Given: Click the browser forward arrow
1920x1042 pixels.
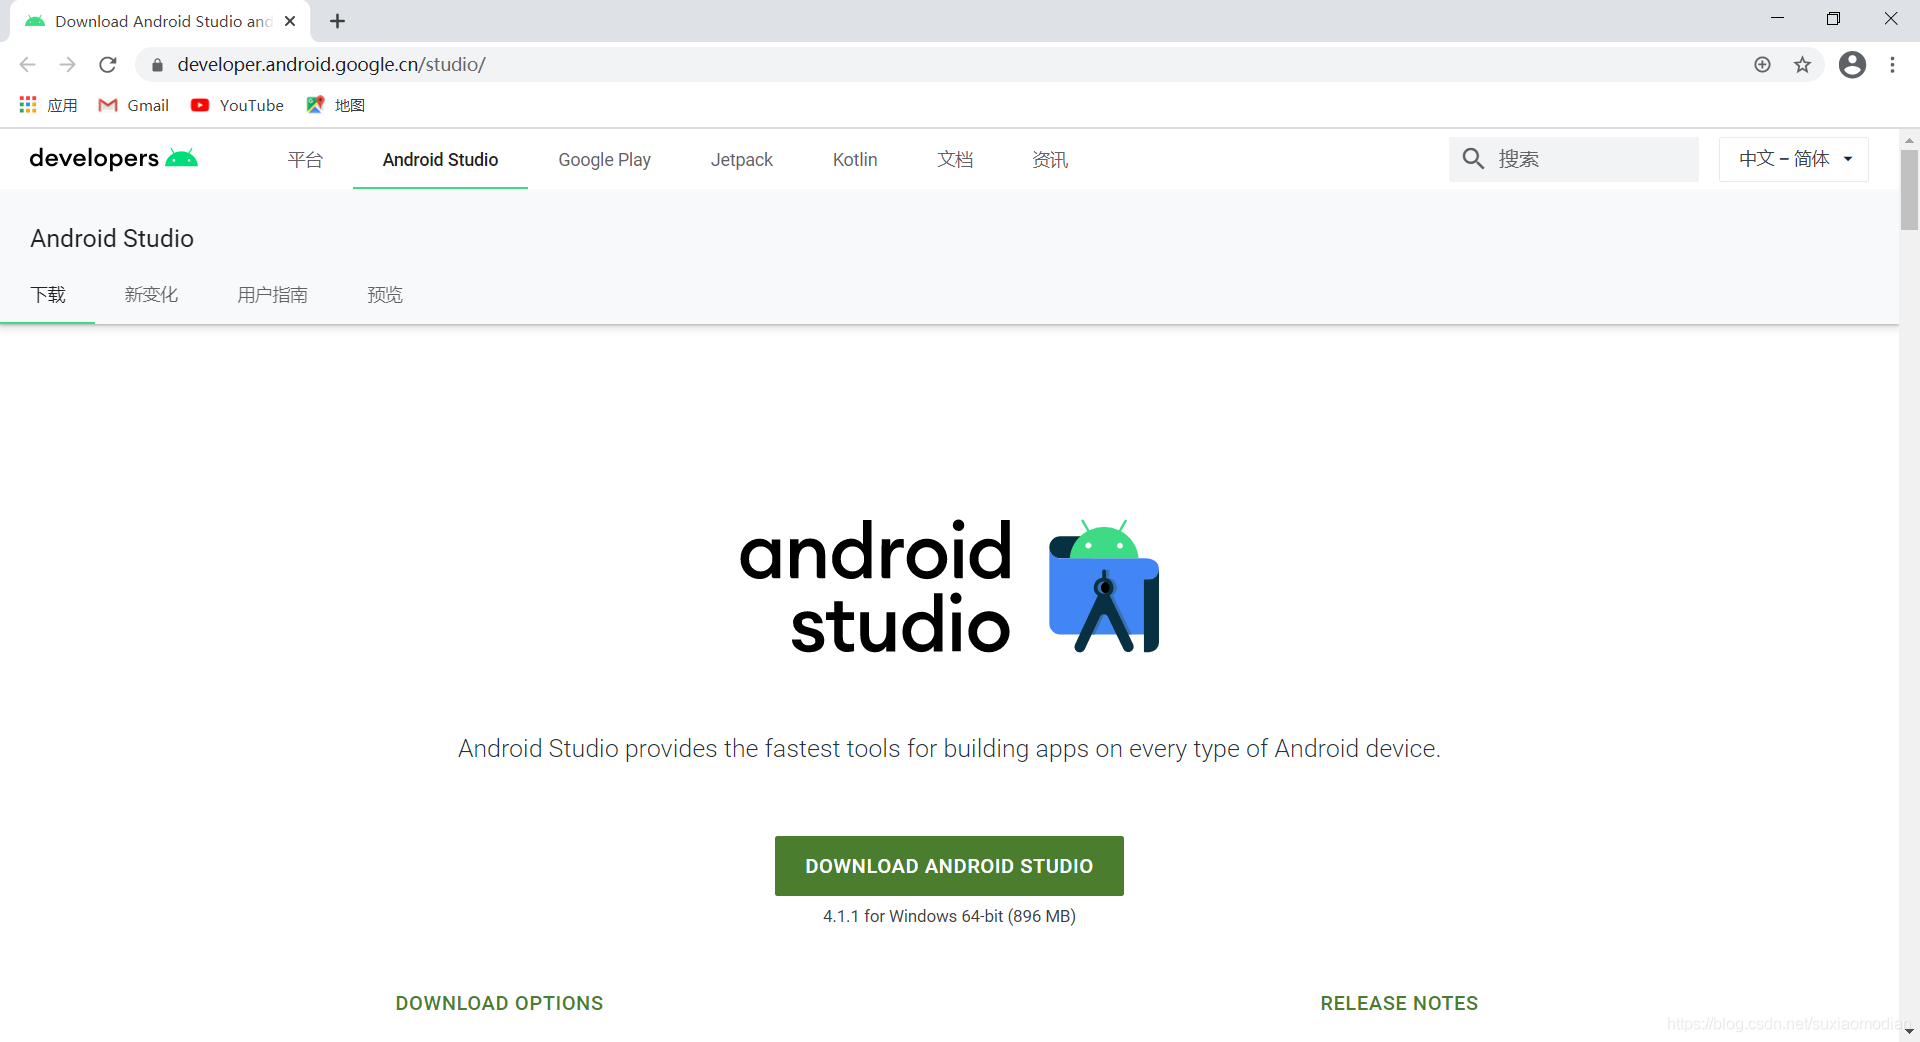Looking at the screenshot, I should tap(68, 65).
